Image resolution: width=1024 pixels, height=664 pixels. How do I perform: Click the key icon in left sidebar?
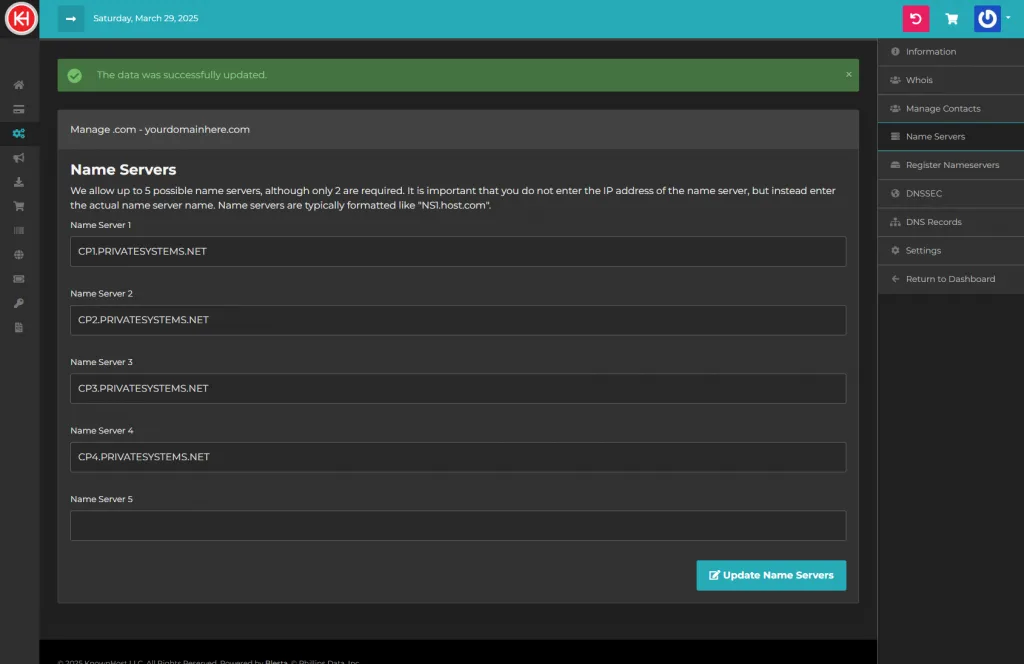click(x=19, y=303)
